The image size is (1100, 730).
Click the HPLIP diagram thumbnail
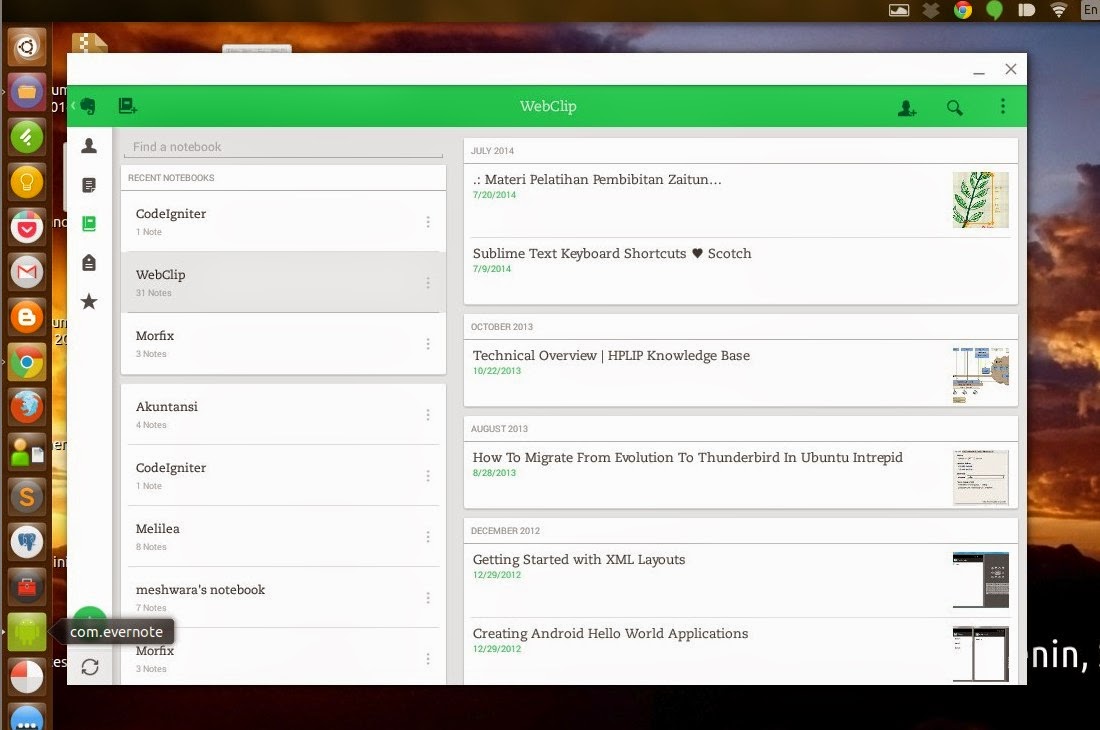pos(980,375)
